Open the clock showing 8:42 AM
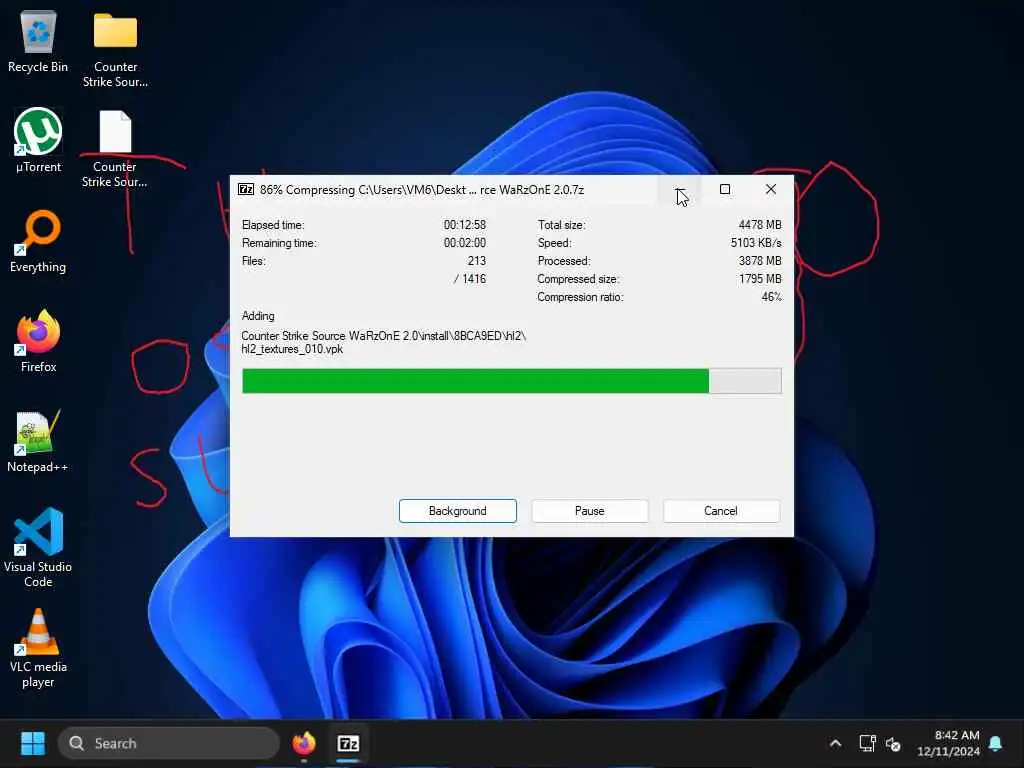 coord(948,743)
